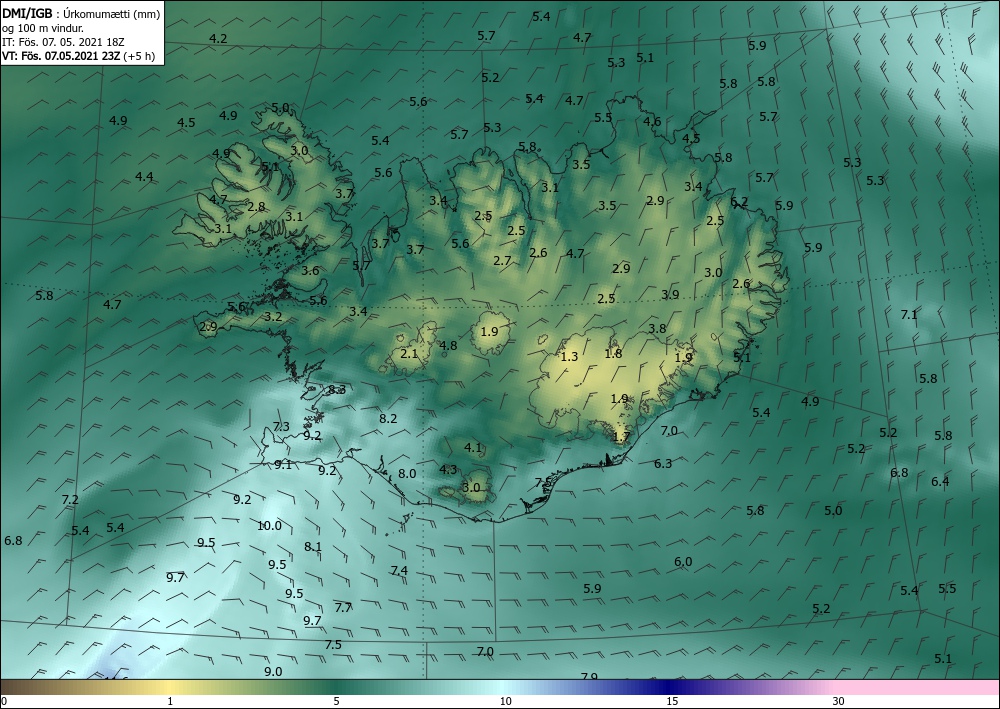Click the 7.4 precipitation value
1000x709 pixels.
point(399,571)
